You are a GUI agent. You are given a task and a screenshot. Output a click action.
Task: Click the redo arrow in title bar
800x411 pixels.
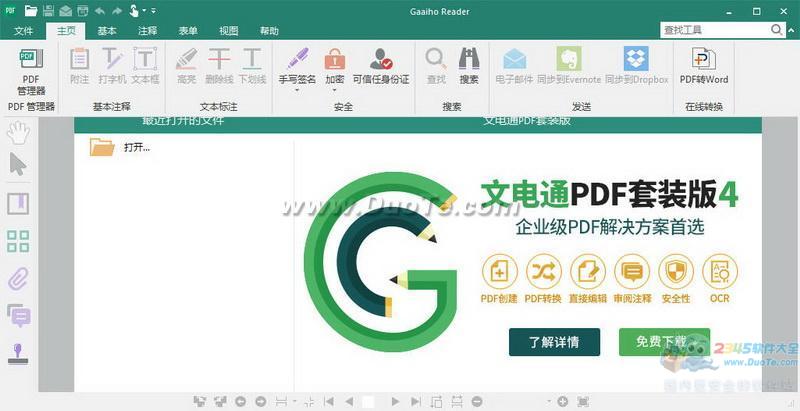(117, 10)
